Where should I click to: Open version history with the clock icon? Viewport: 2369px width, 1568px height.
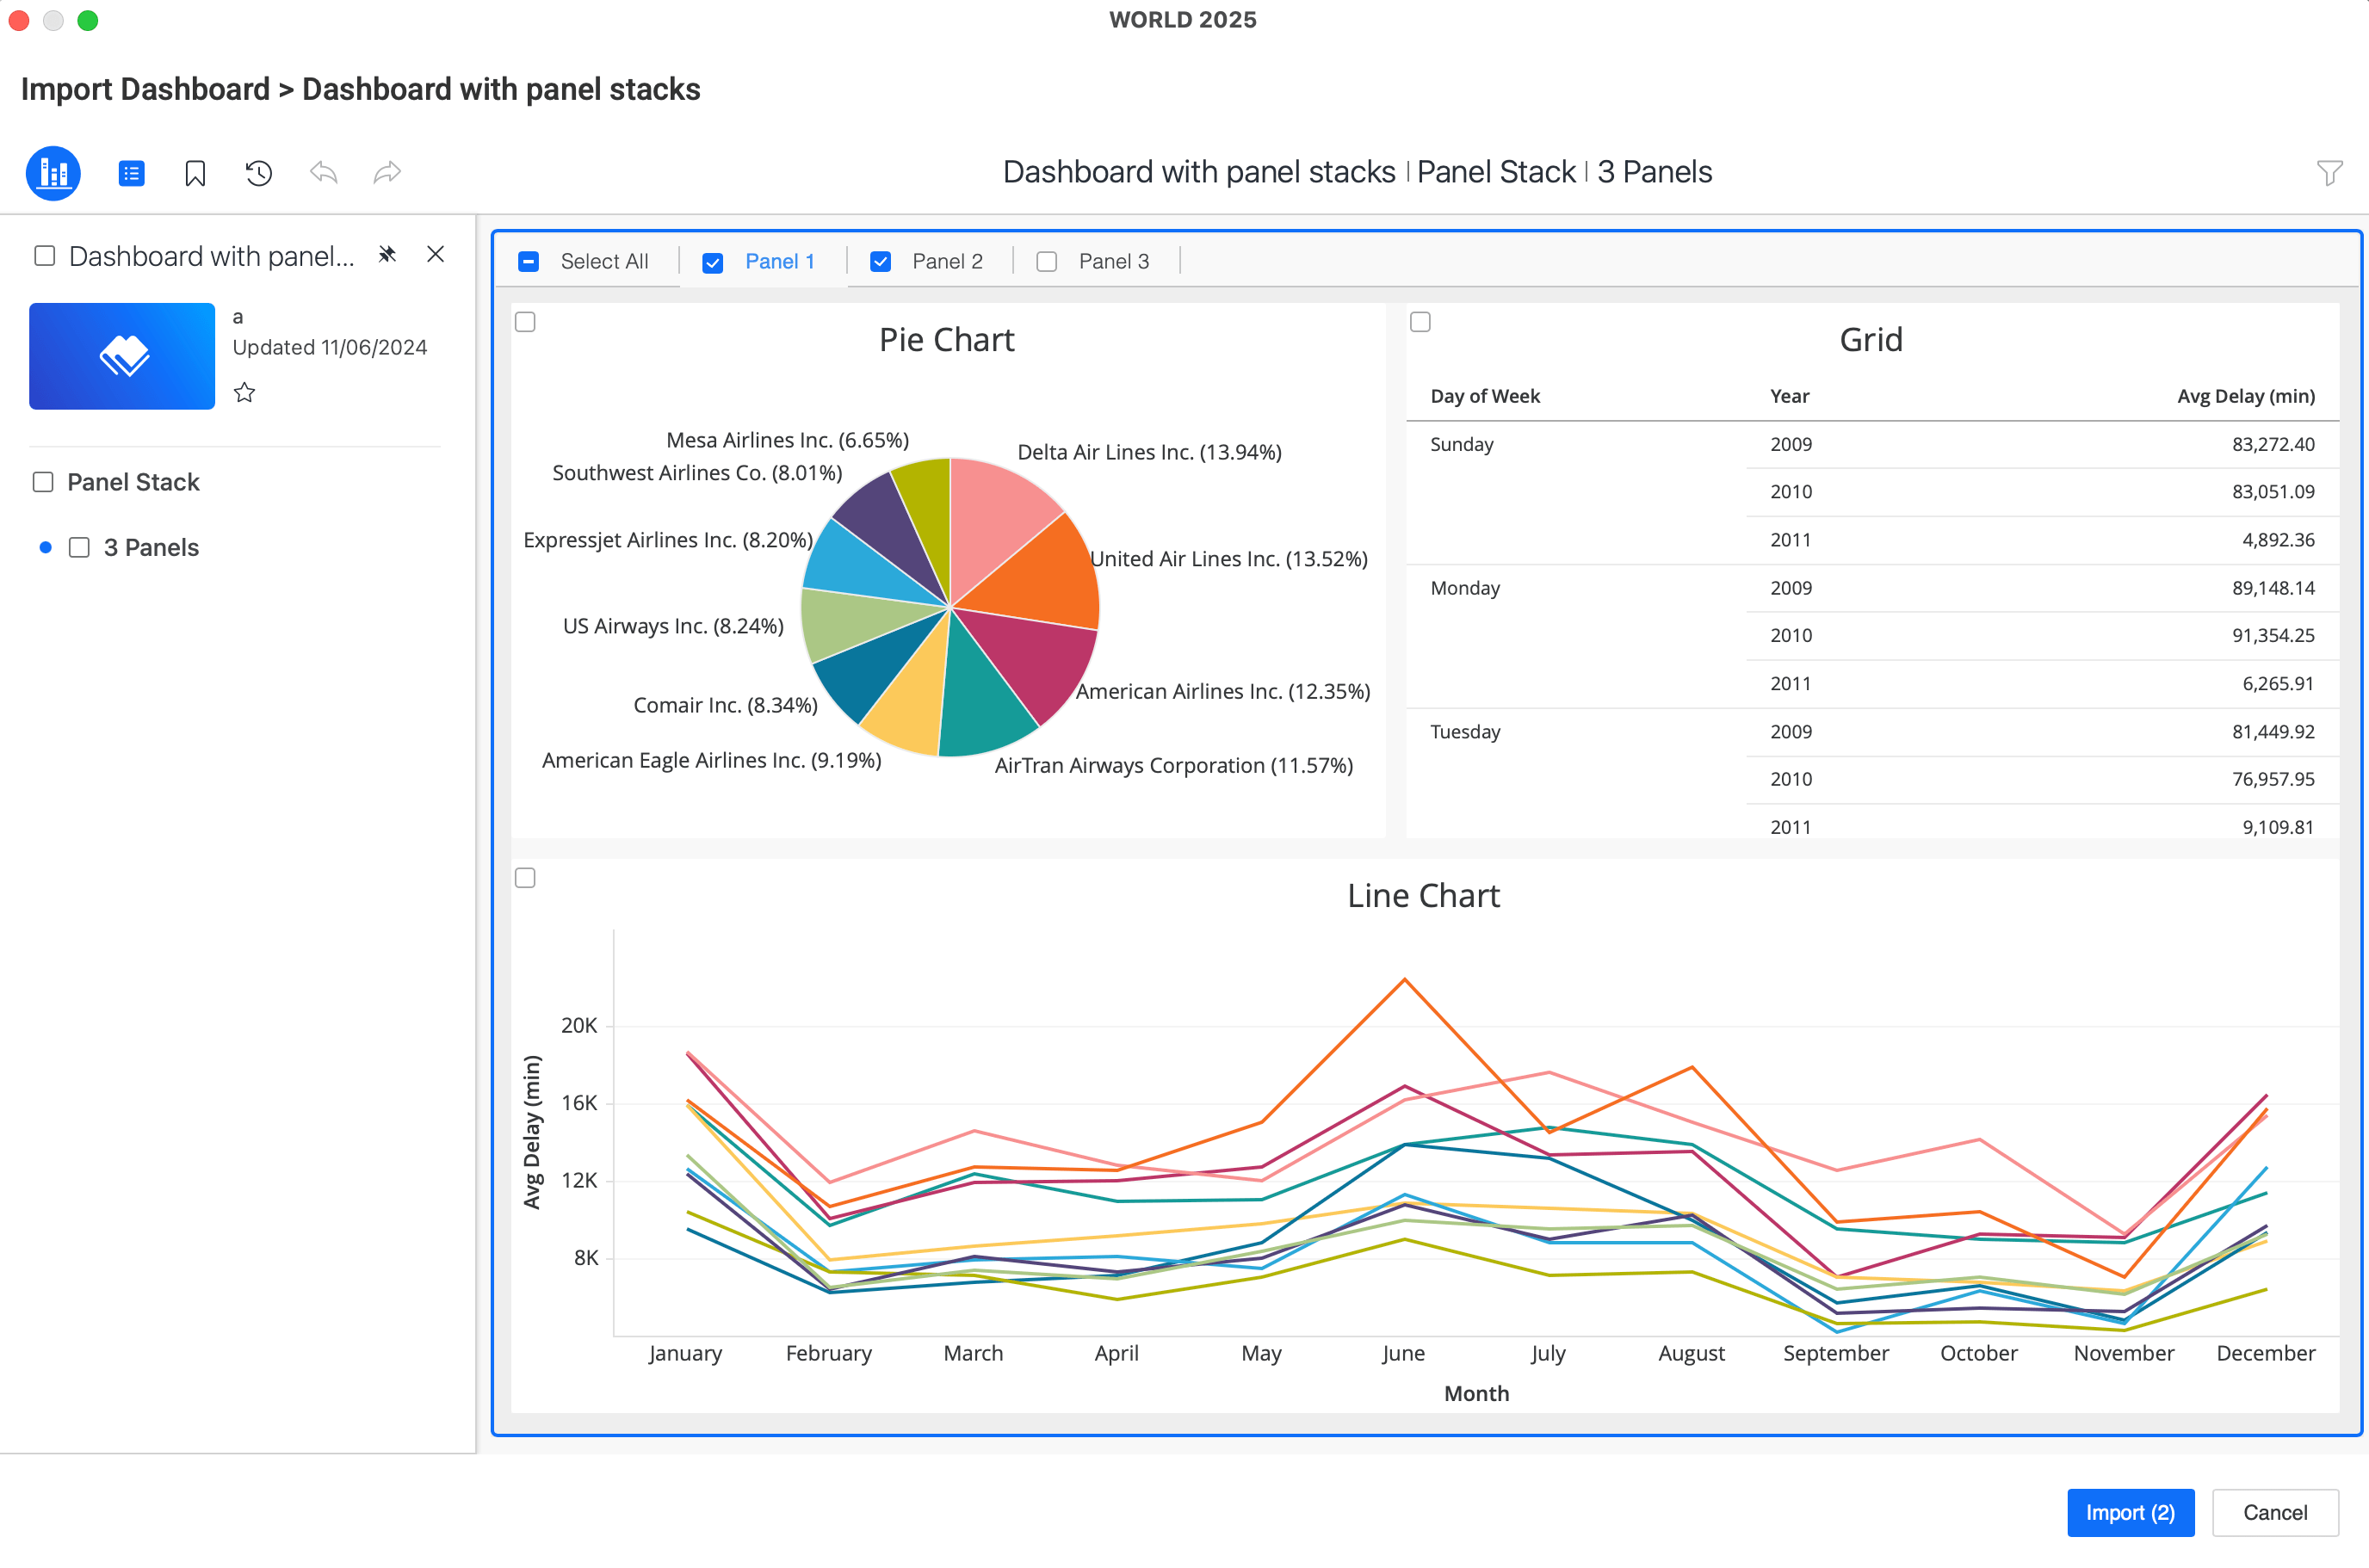click(258, 172)
